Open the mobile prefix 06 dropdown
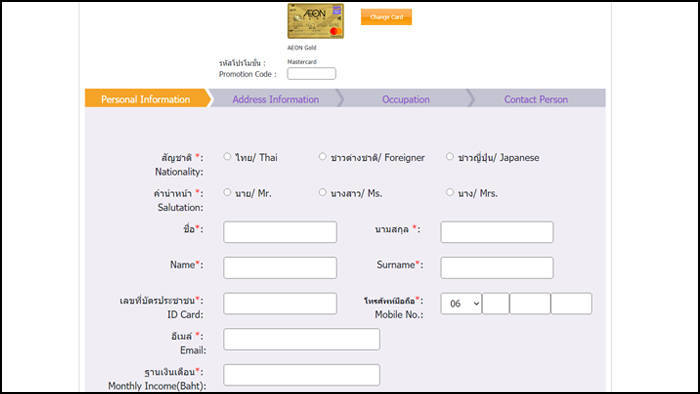 point(461,303)
